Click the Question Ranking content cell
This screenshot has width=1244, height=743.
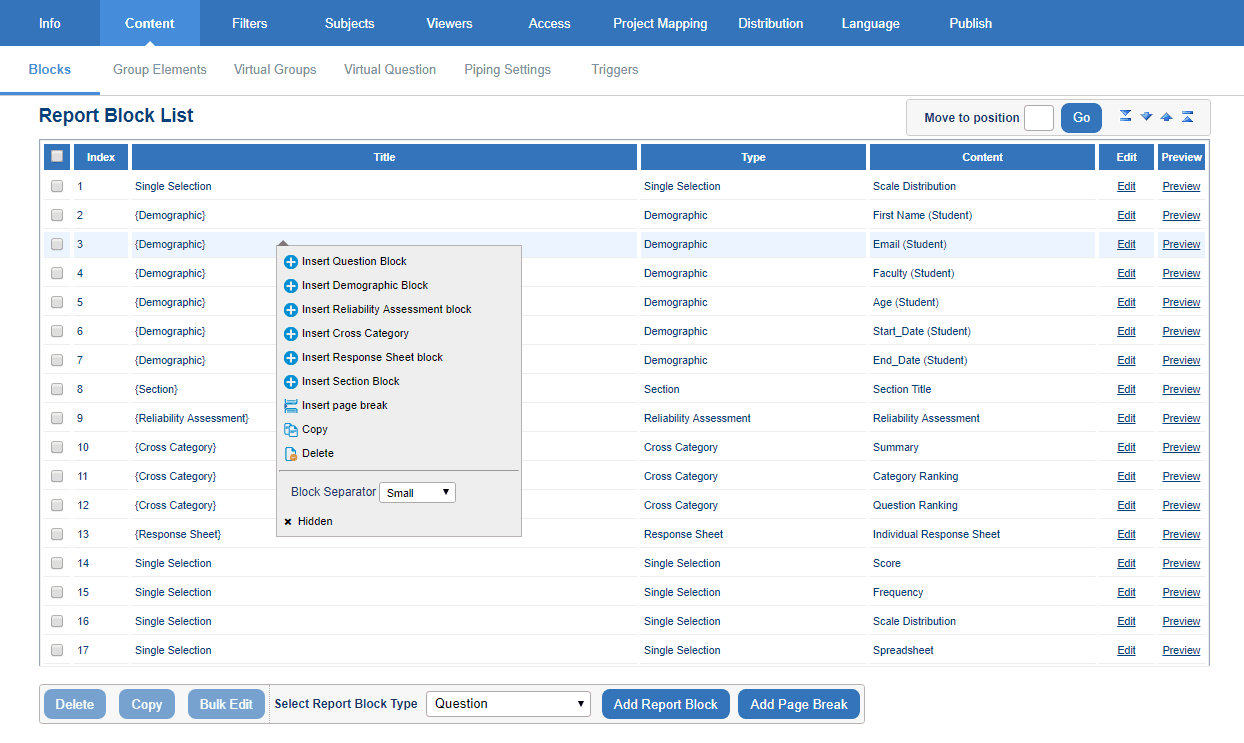pyautogui.click(x=982, y=505)
